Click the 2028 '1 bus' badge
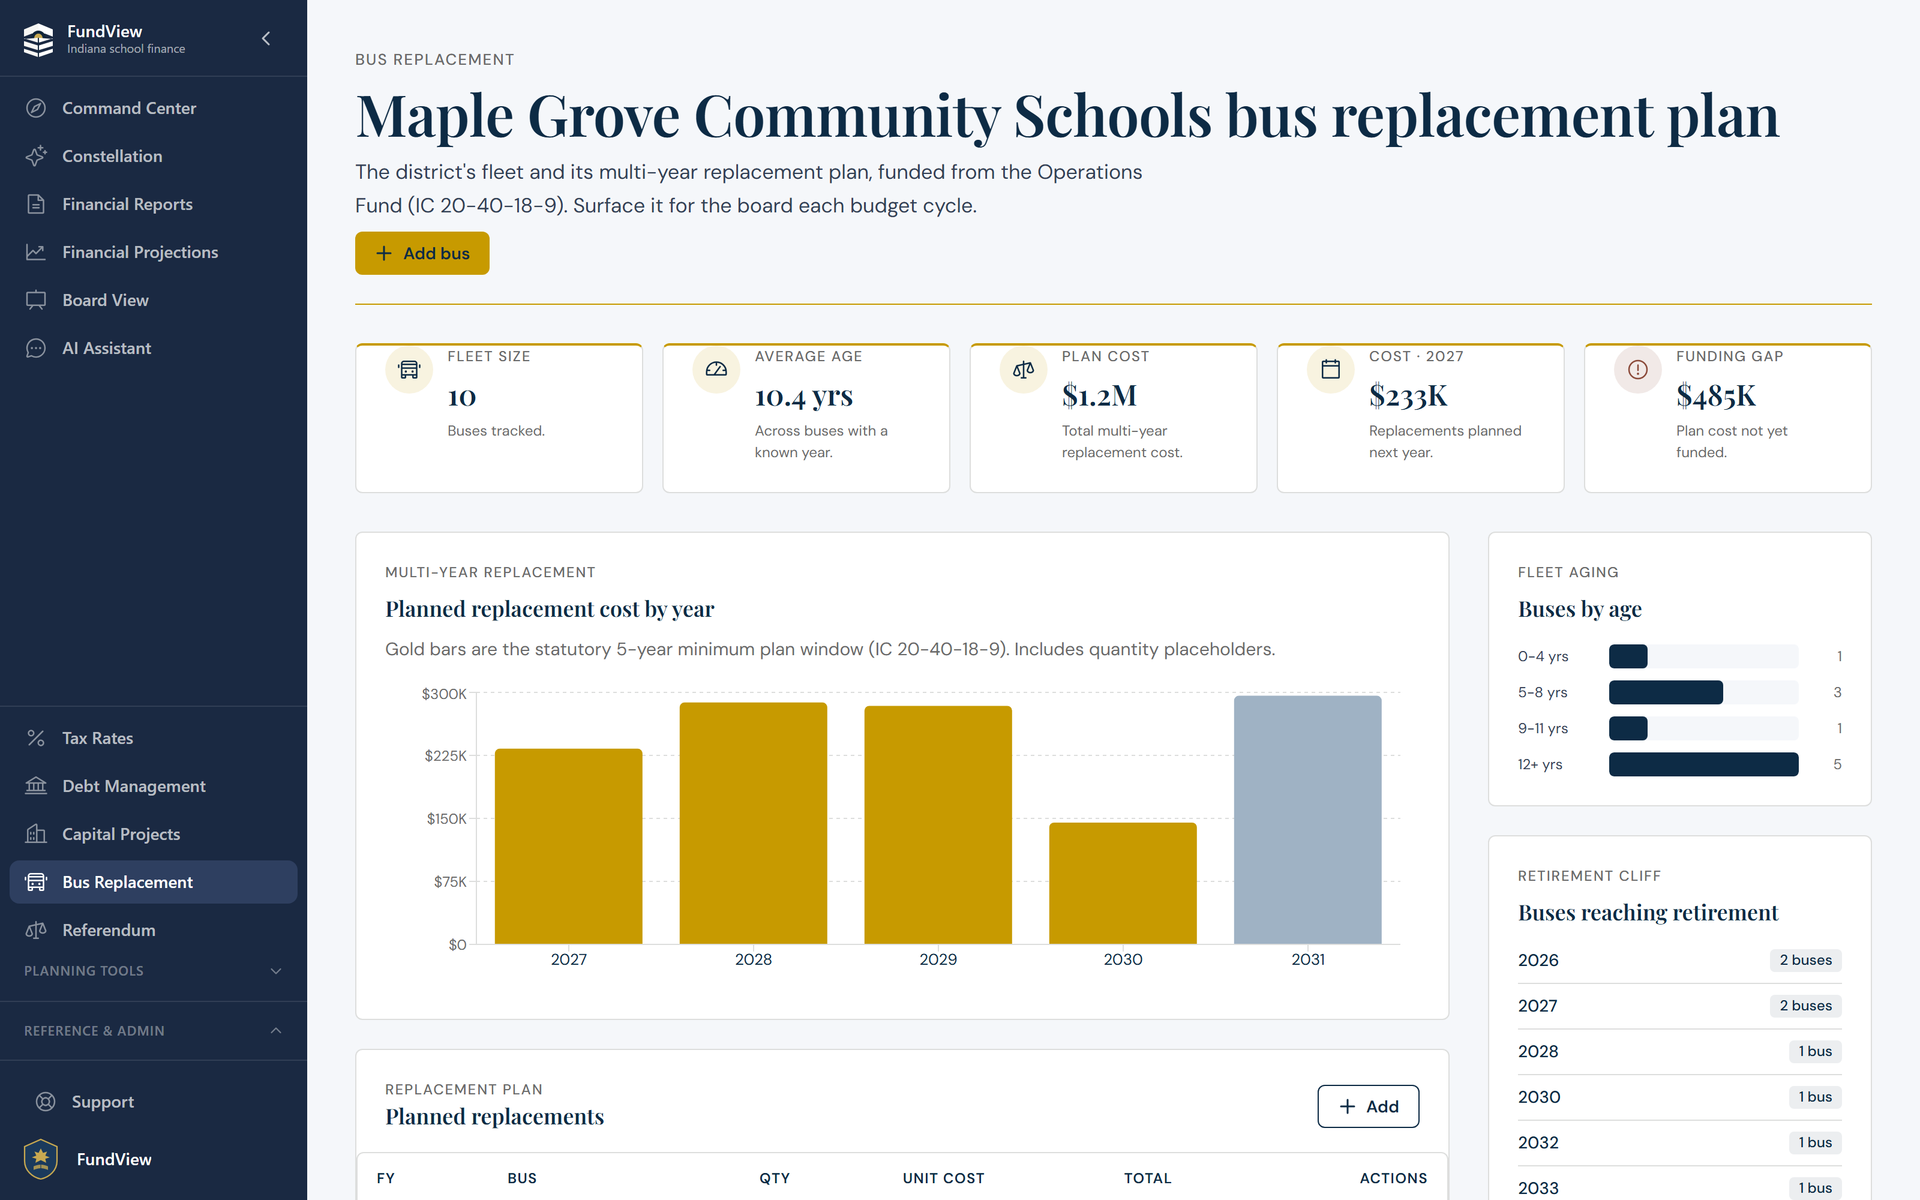Image resolution: width=1920 pixels, height=1200 pixels. pyautogui.click(x=1815, y=1052)
